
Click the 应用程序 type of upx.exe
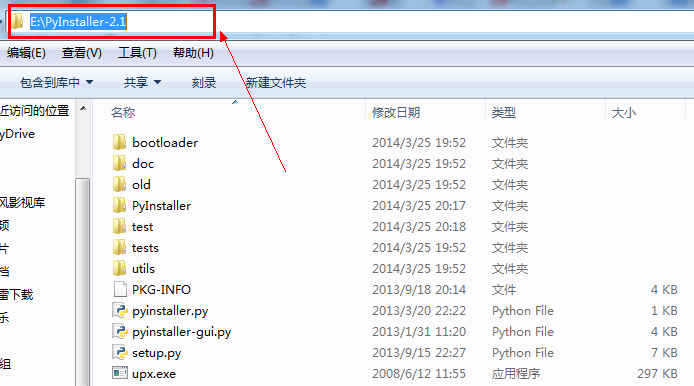(516, 374)
